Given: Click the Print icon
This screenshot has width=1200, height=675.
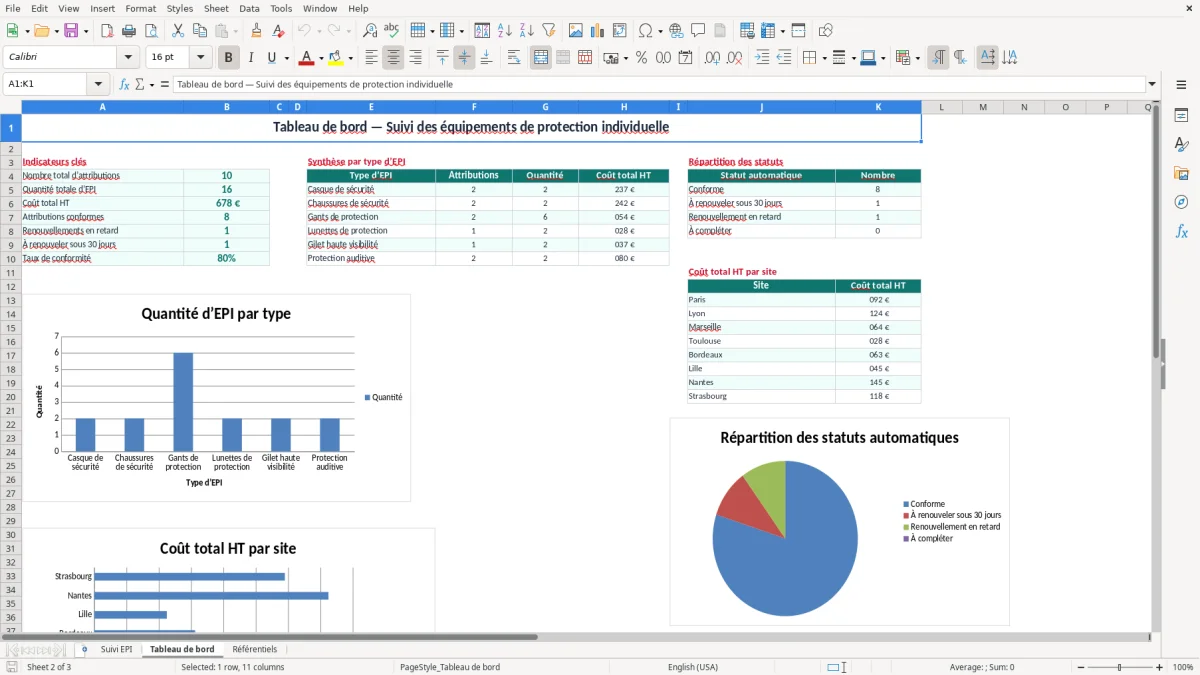Looking at the screenshot, I should [129, 31].
